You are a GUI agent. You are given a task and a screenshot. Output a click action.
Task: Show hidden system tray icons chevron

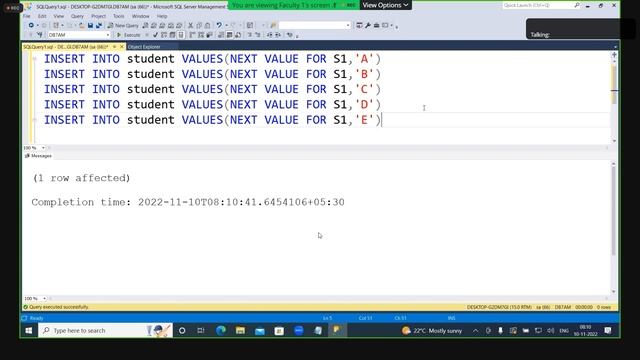coord(476,331)
